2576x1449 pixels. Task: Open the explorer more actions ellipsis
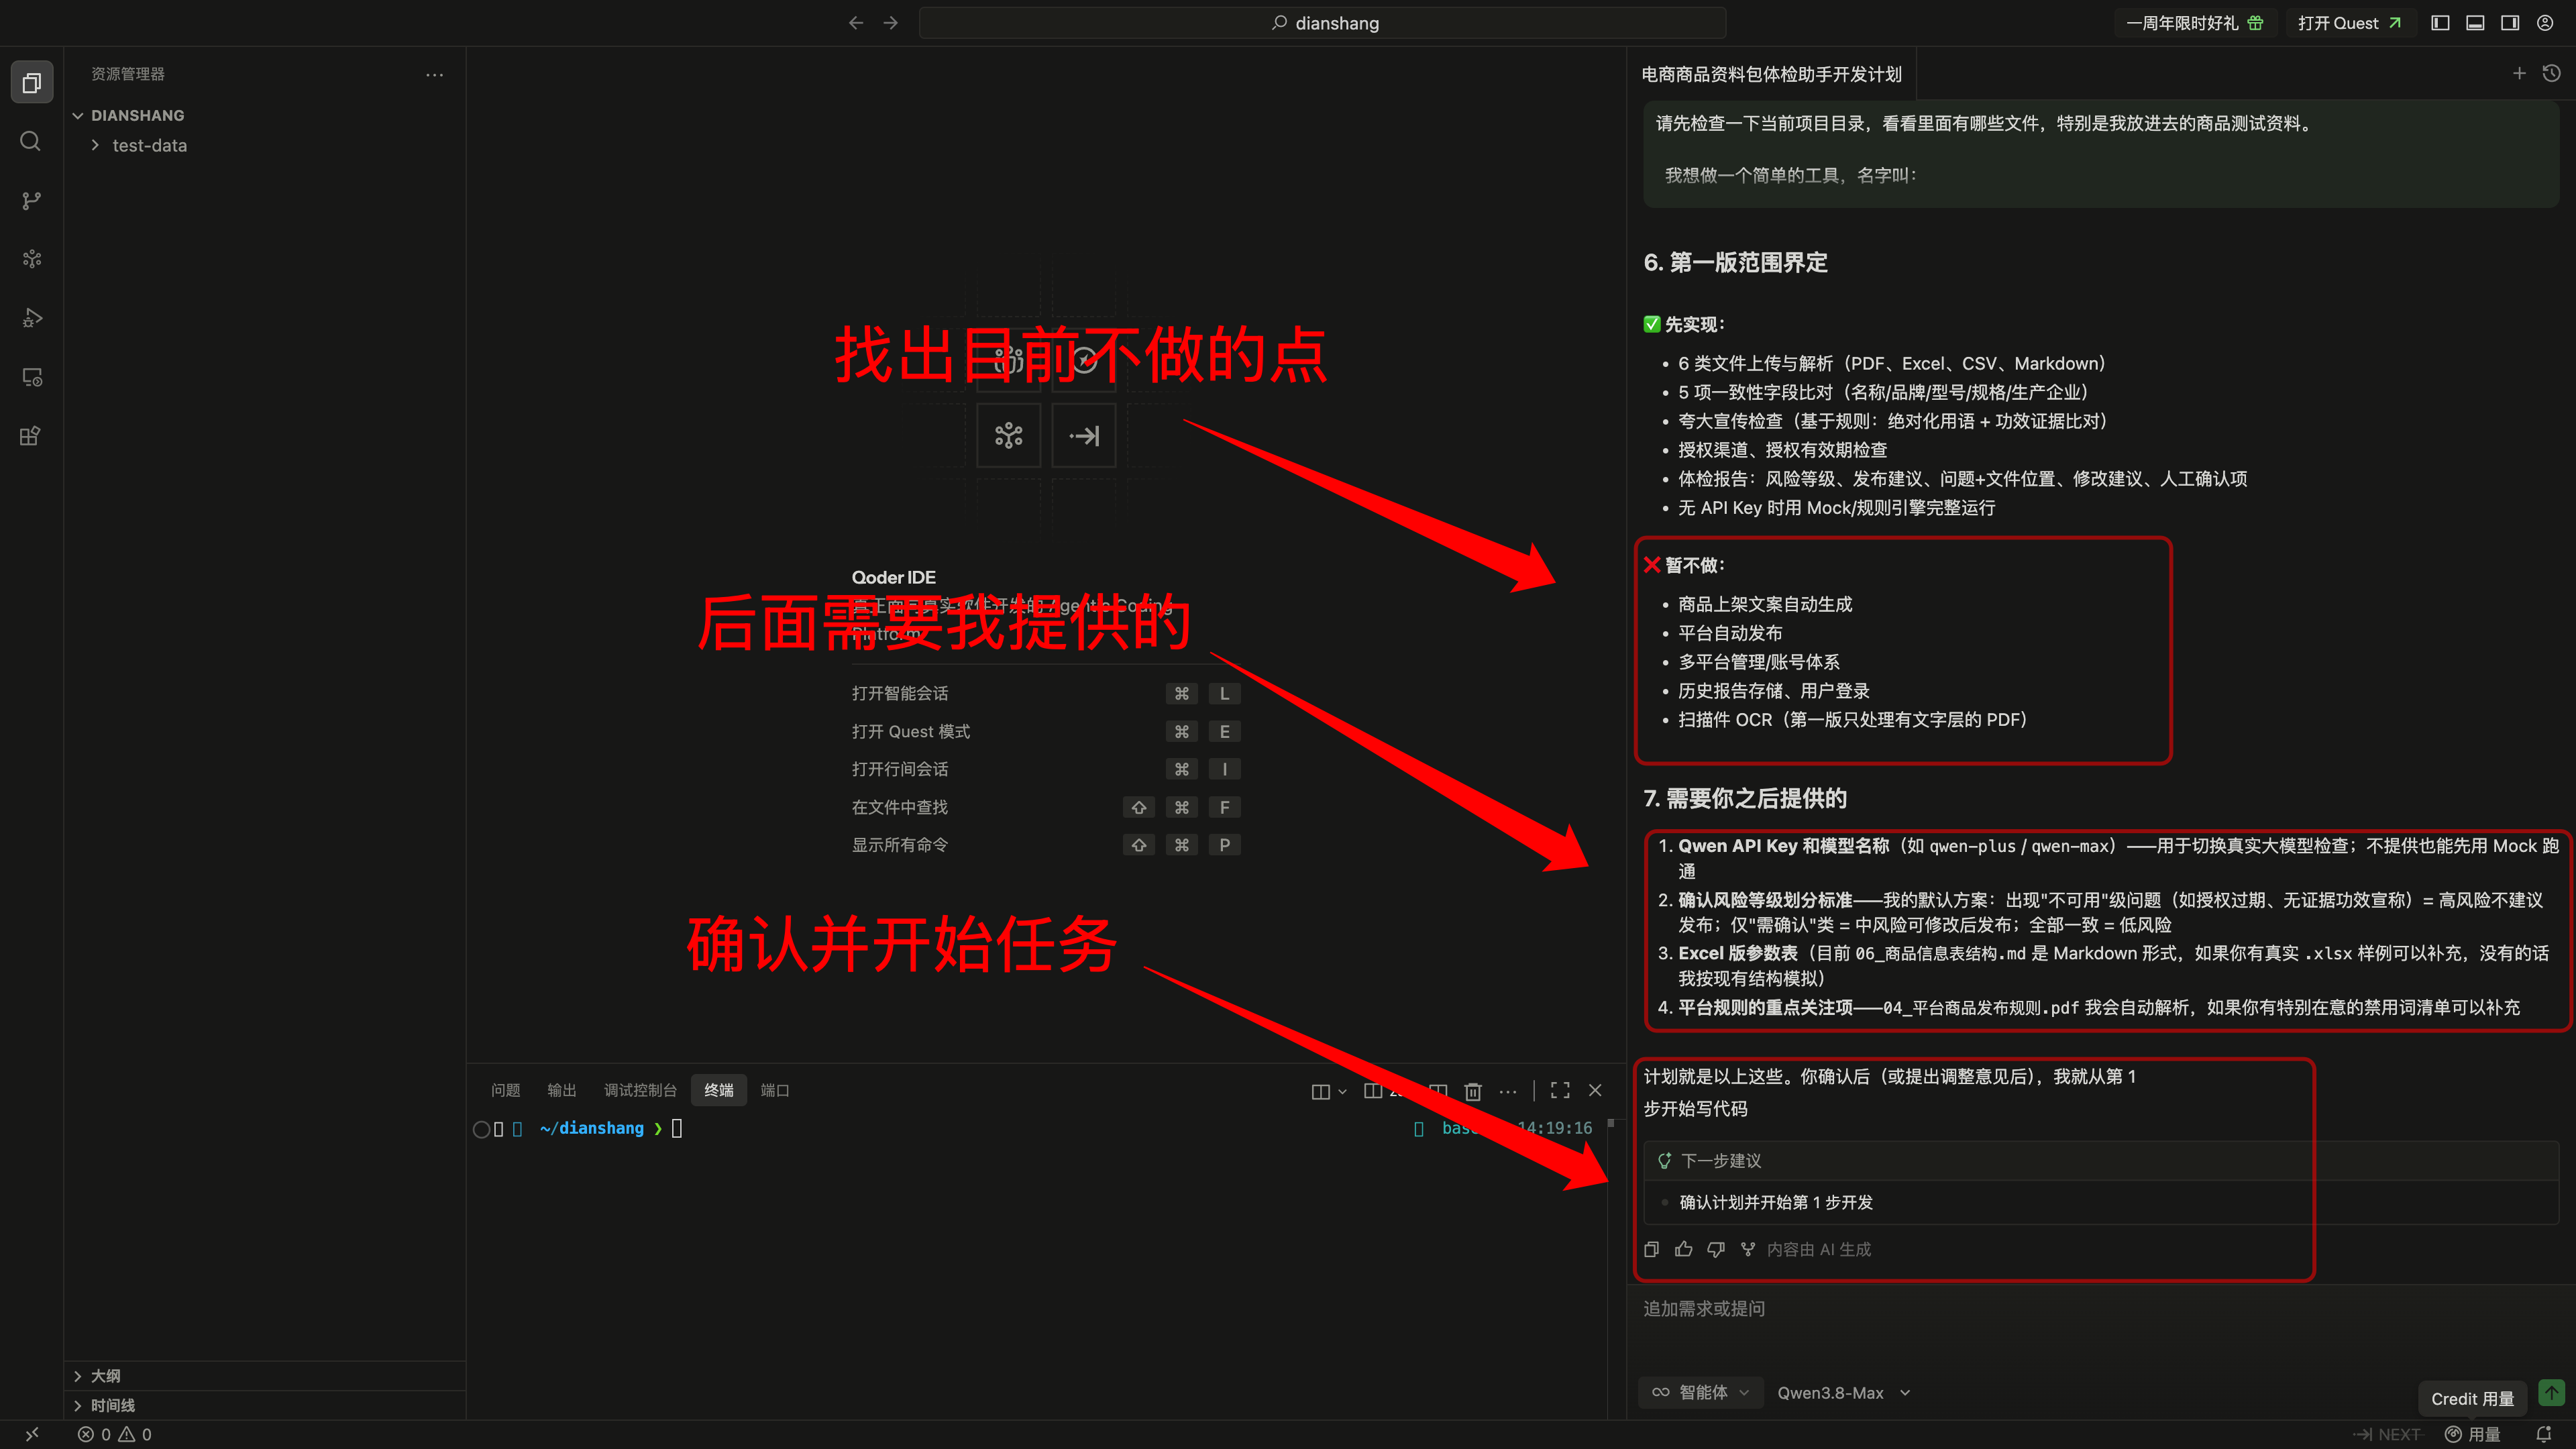click(x=434, y=74)
